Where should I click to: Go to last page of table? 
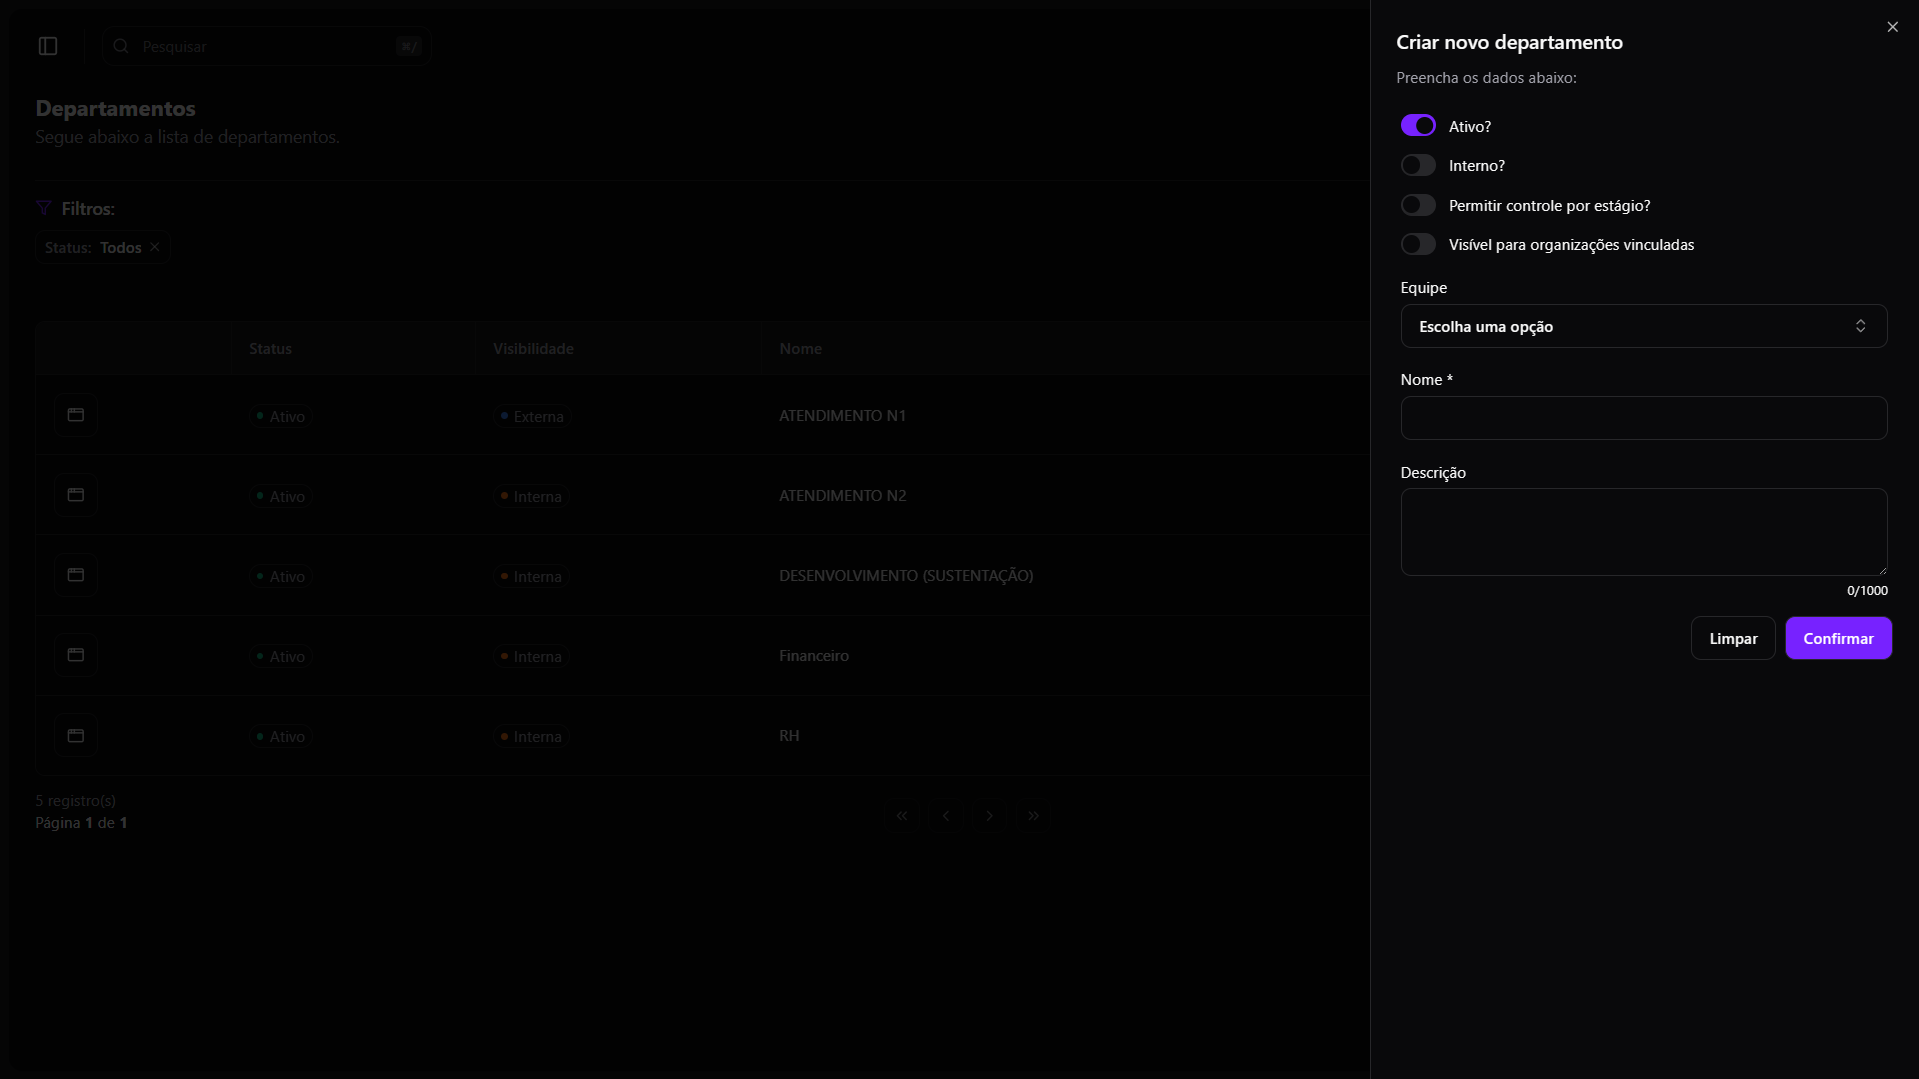tap(1034, 816)
